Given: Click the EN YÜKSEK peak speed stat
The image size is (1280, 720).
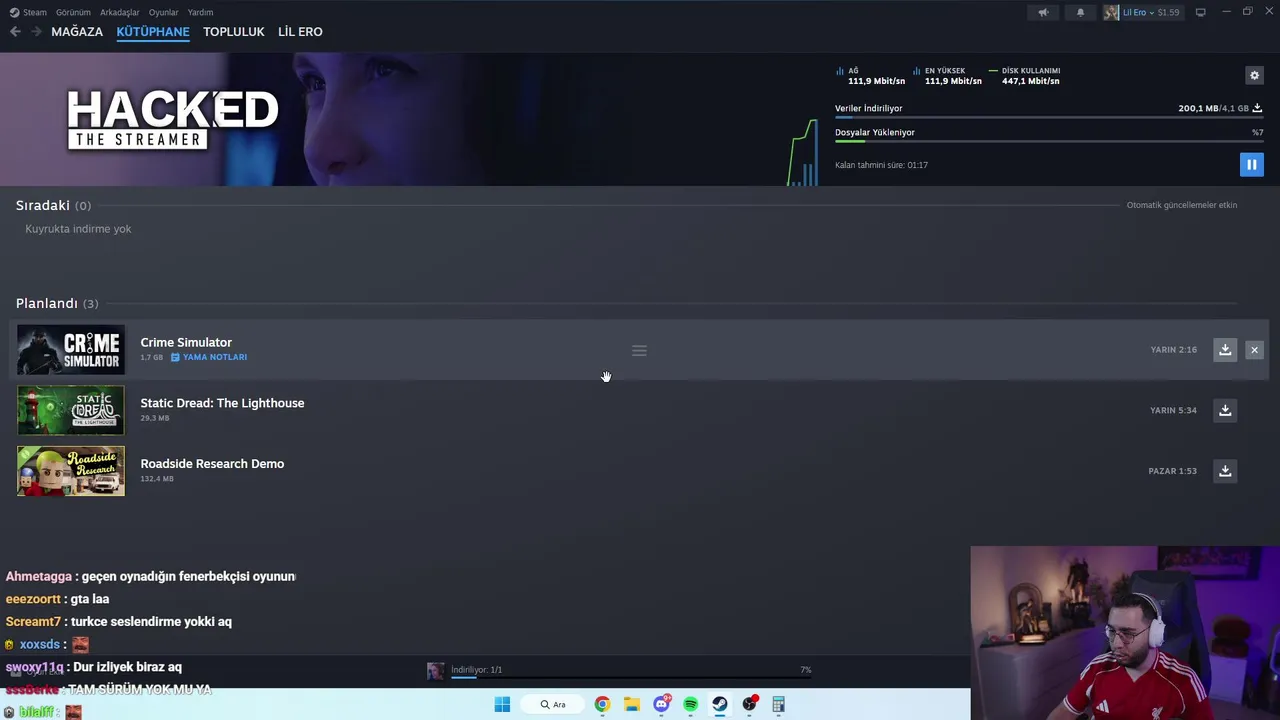Looking at the screenshot, I should (947, 76).
